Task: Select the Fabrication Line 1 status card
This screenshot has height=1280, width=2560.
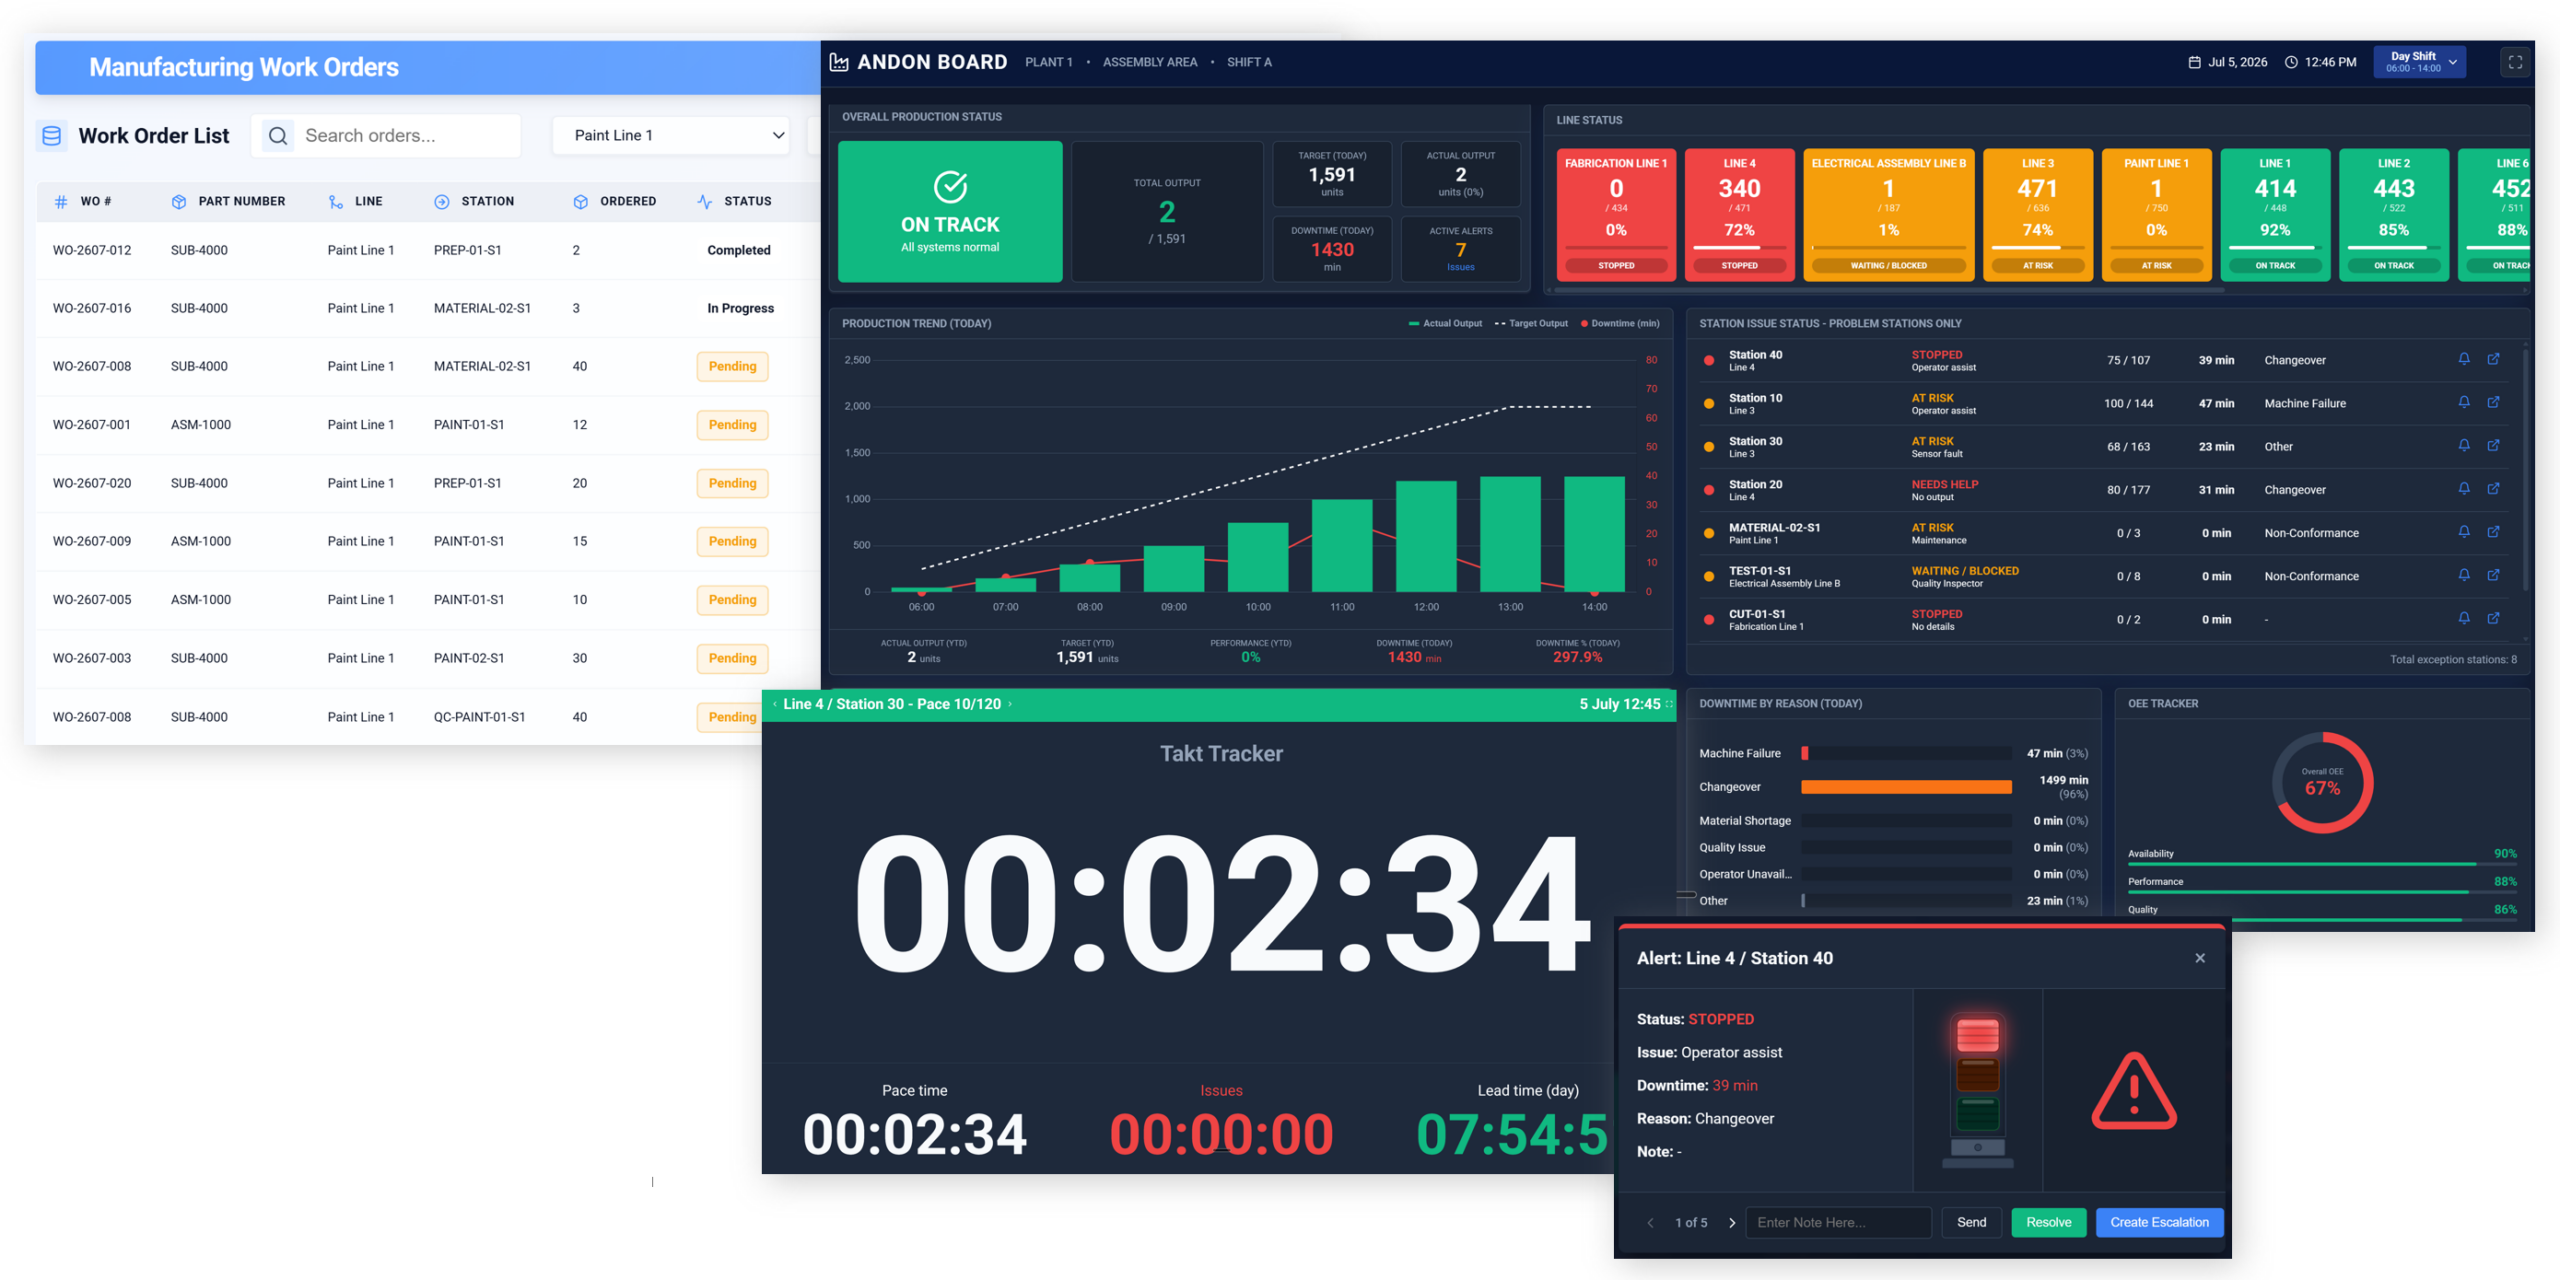Action: pyautogui.click(x=1616, y=215)
